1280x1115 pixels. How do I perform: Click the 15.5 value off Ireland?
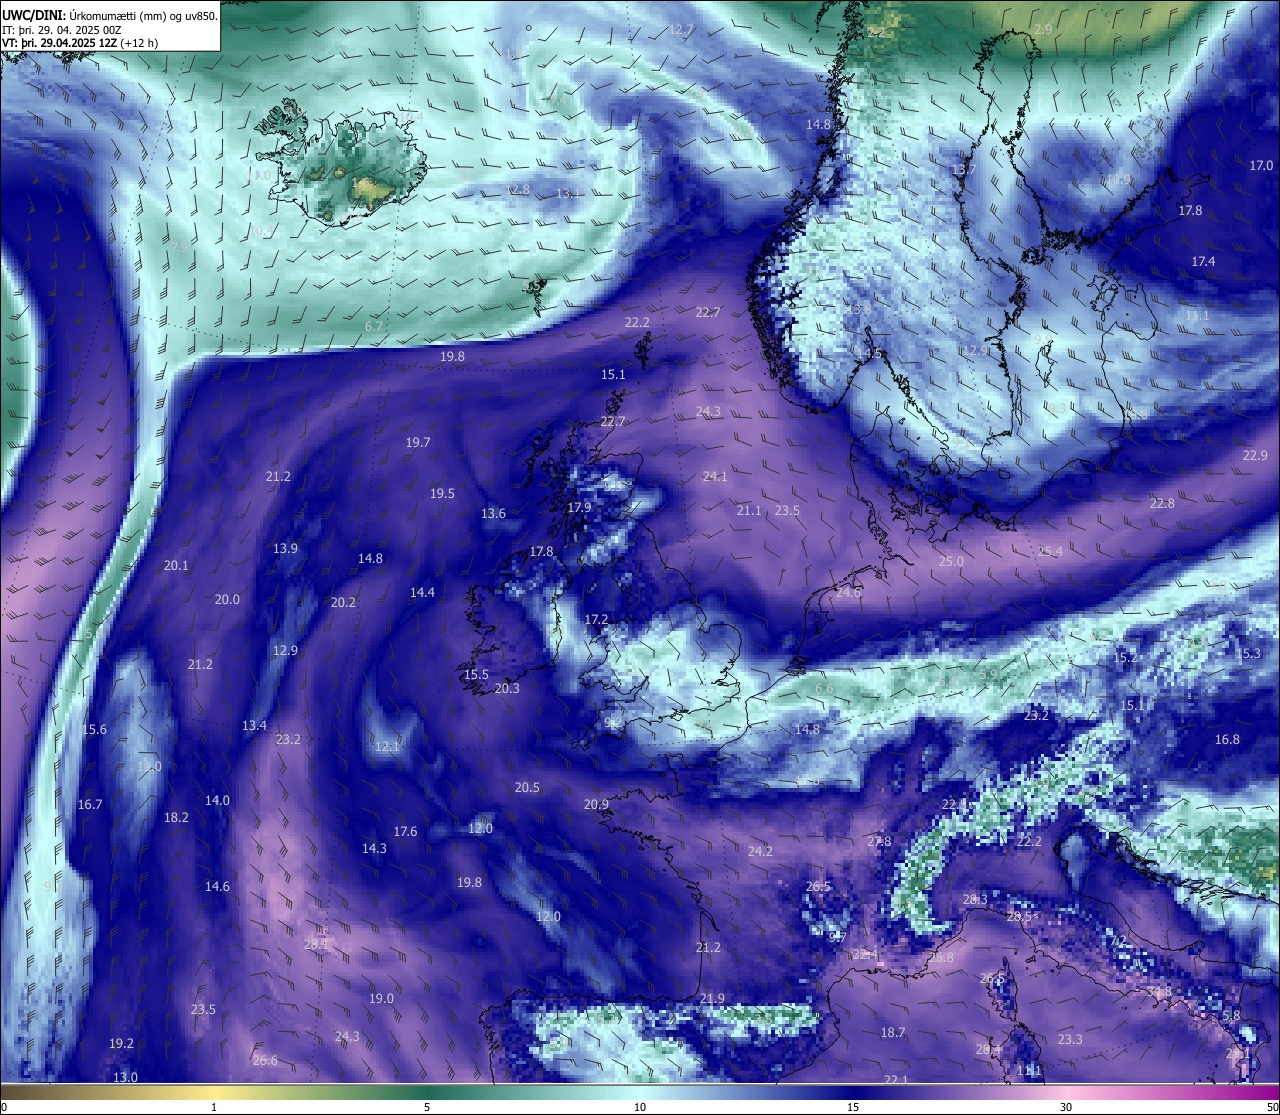(x=476, y=674)
